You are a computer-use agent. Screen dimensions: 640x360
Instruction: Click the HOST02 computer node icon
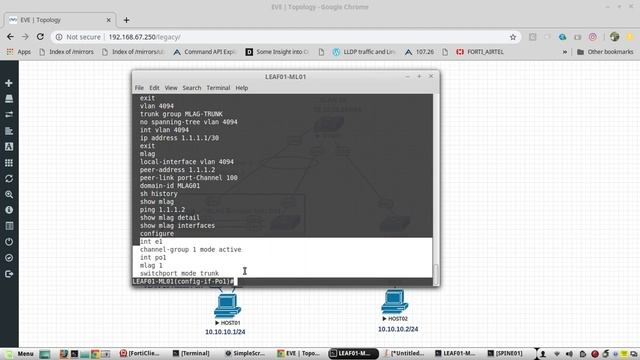point(394,302)
